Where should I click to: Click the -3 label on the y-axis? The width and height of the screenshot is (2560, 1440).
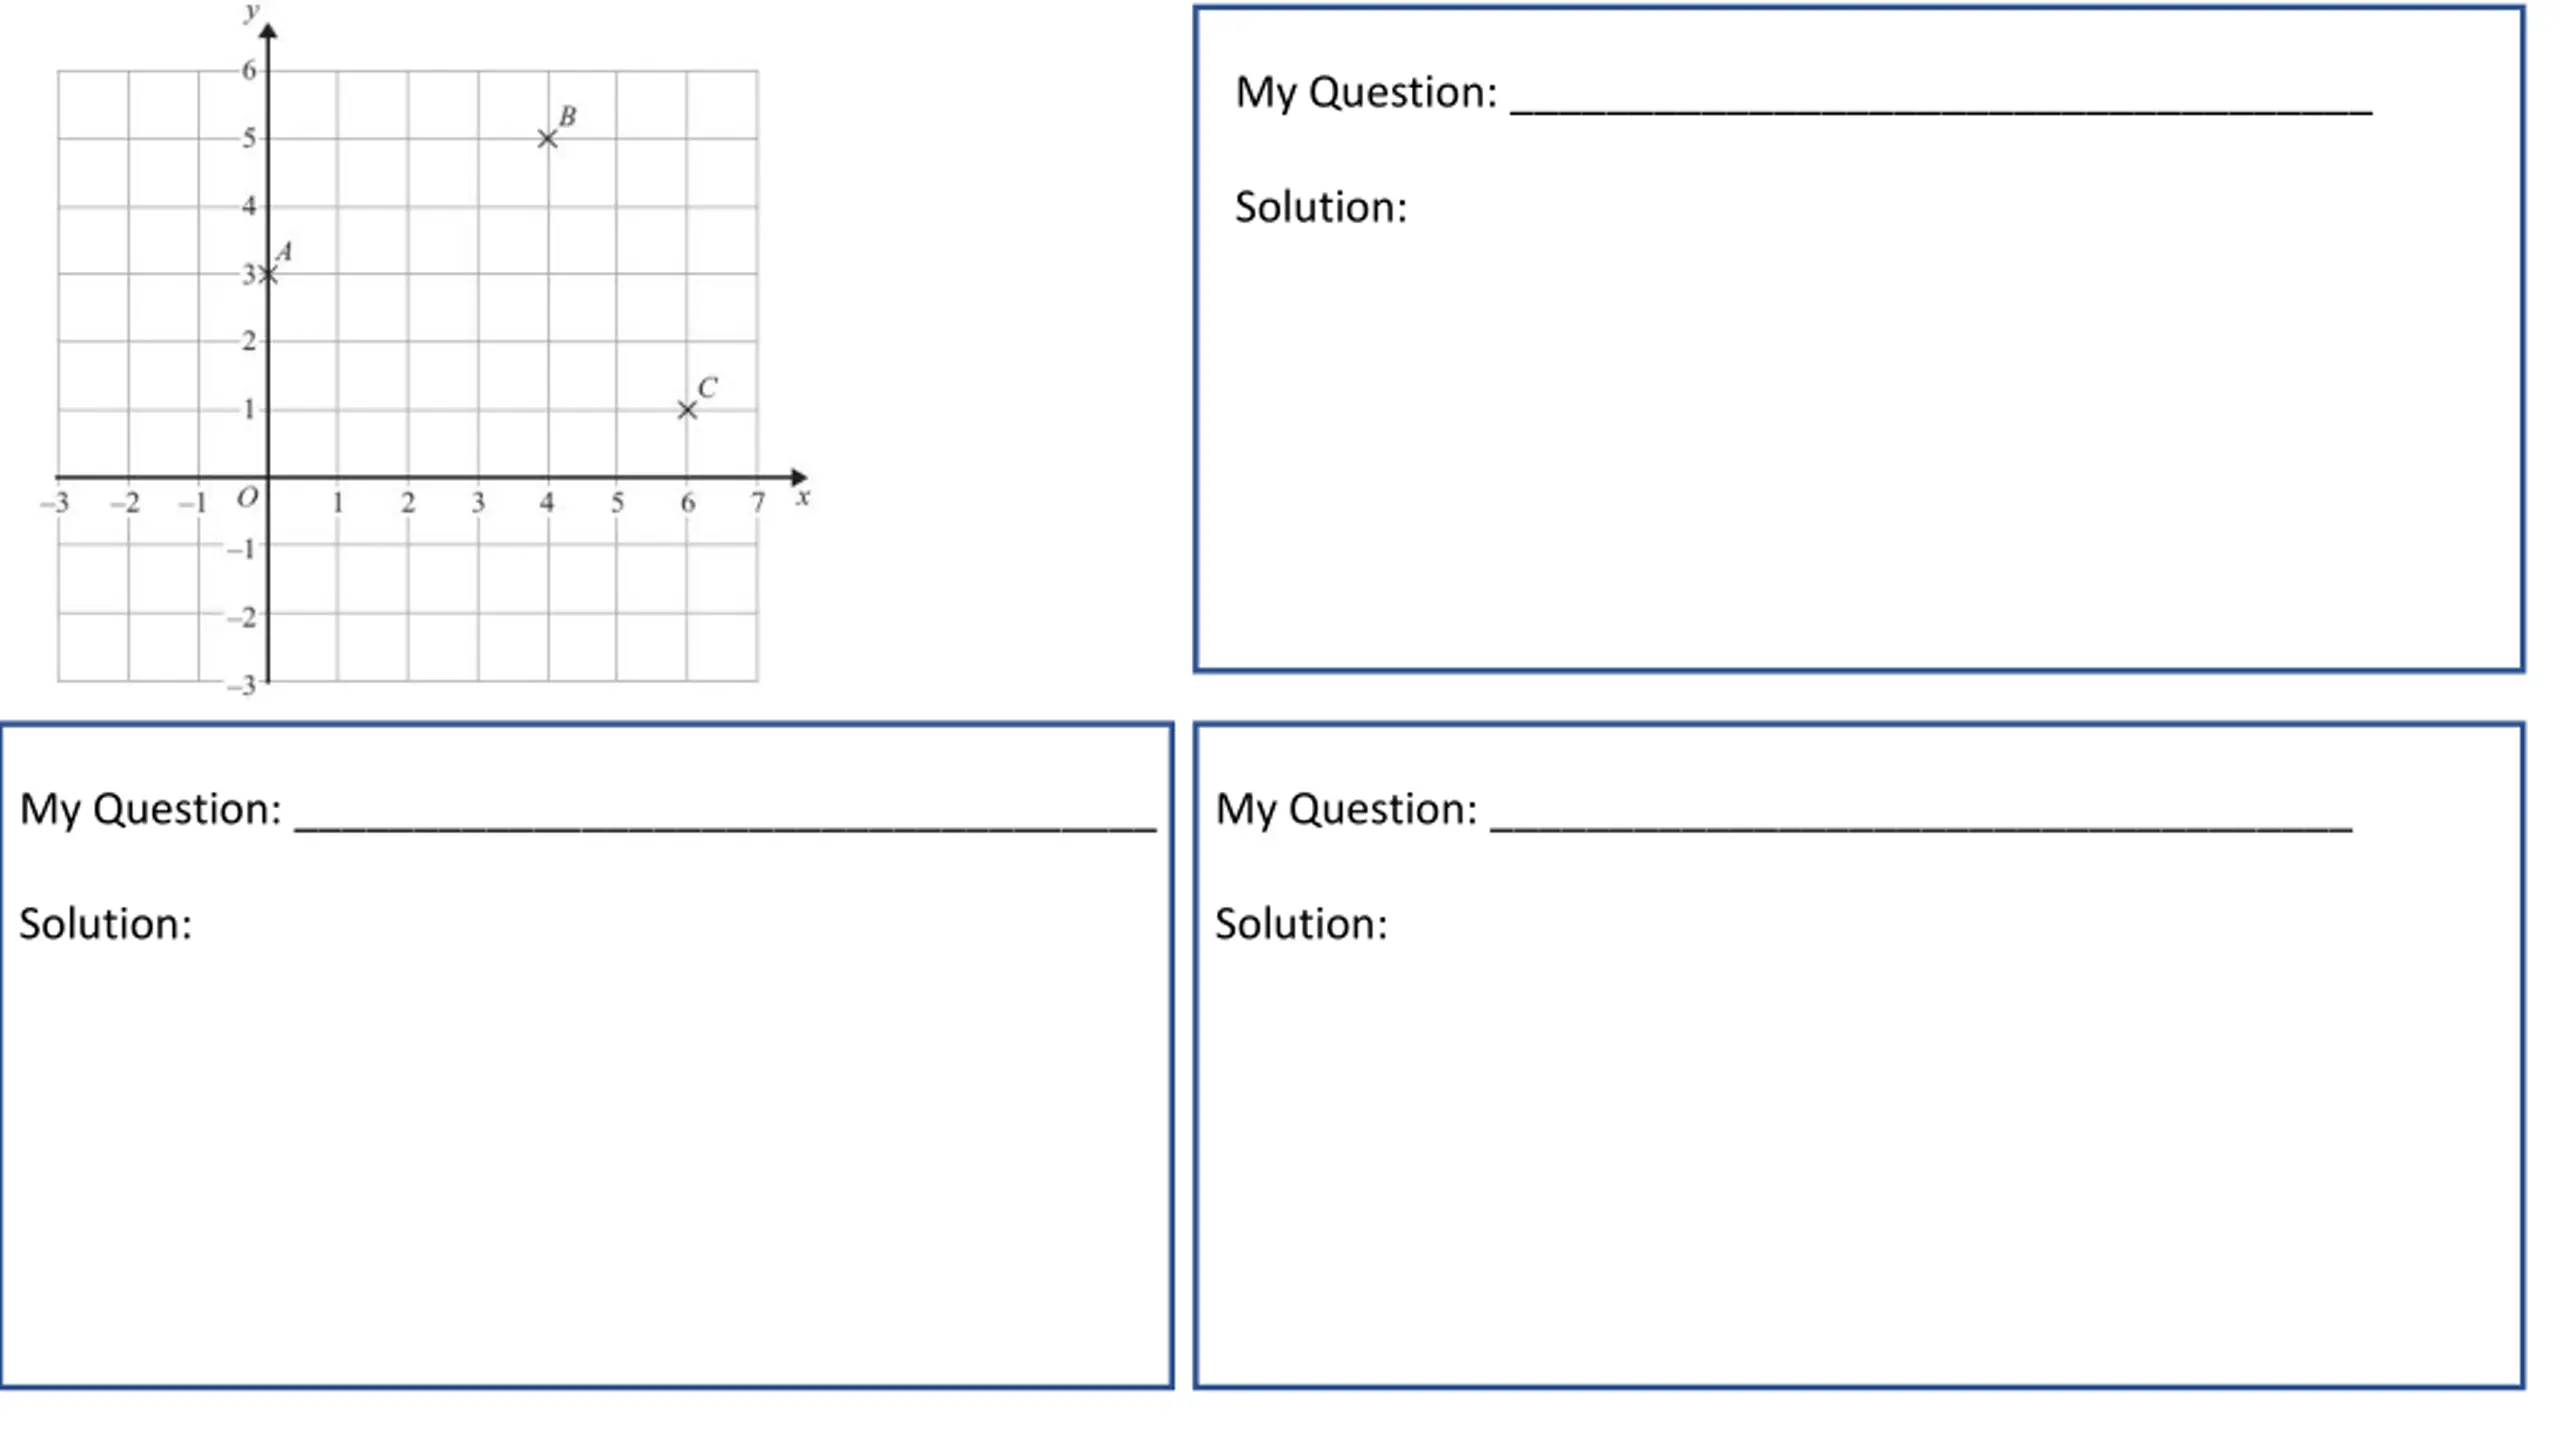point(242,685)
